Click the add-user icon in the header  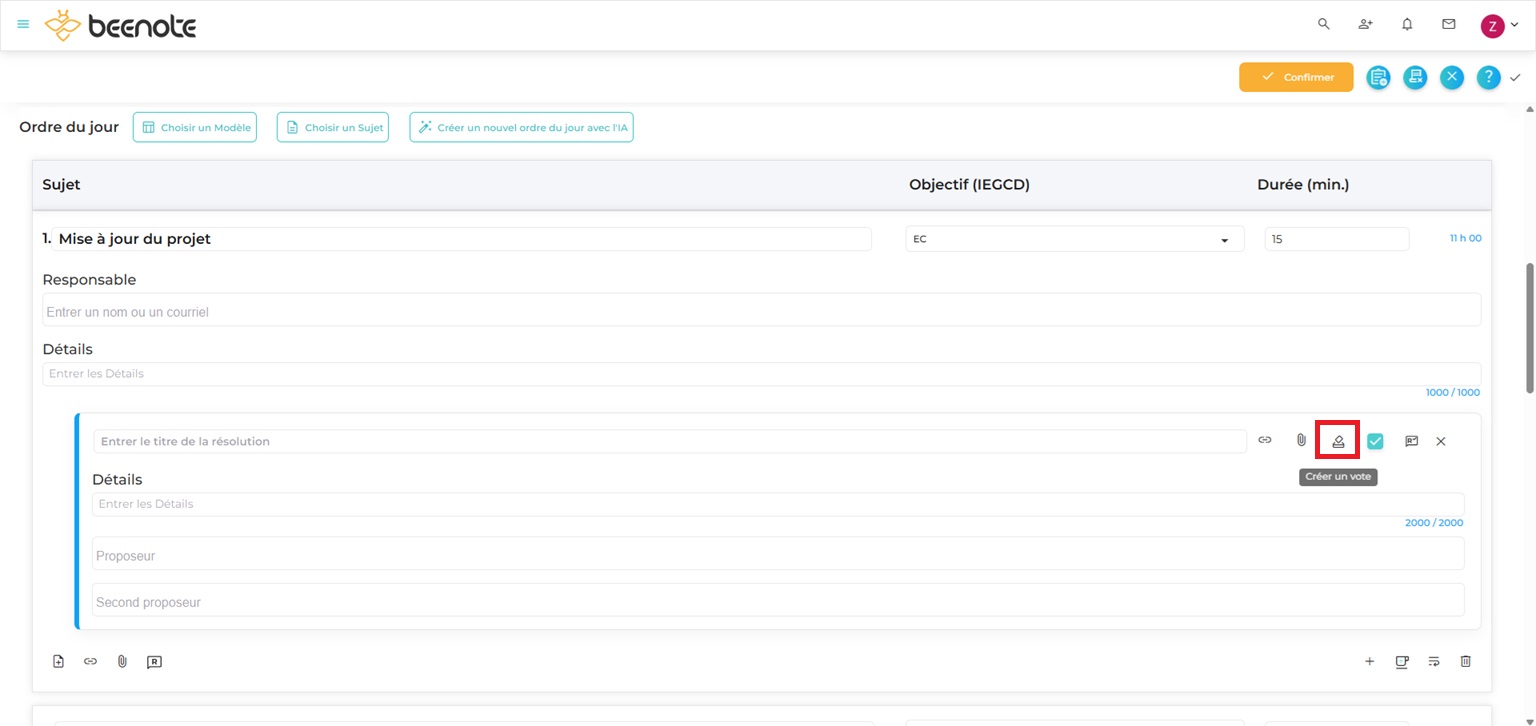tap(1365, 24)
